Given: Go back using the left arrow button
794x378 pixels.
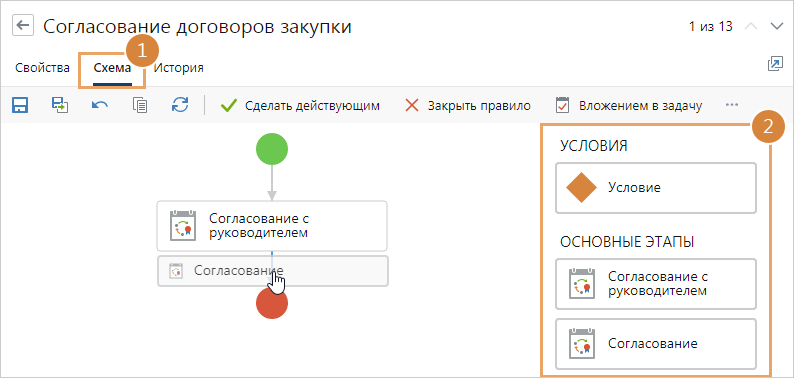Looking at the screenshot, I should click(x=23, y=25).
